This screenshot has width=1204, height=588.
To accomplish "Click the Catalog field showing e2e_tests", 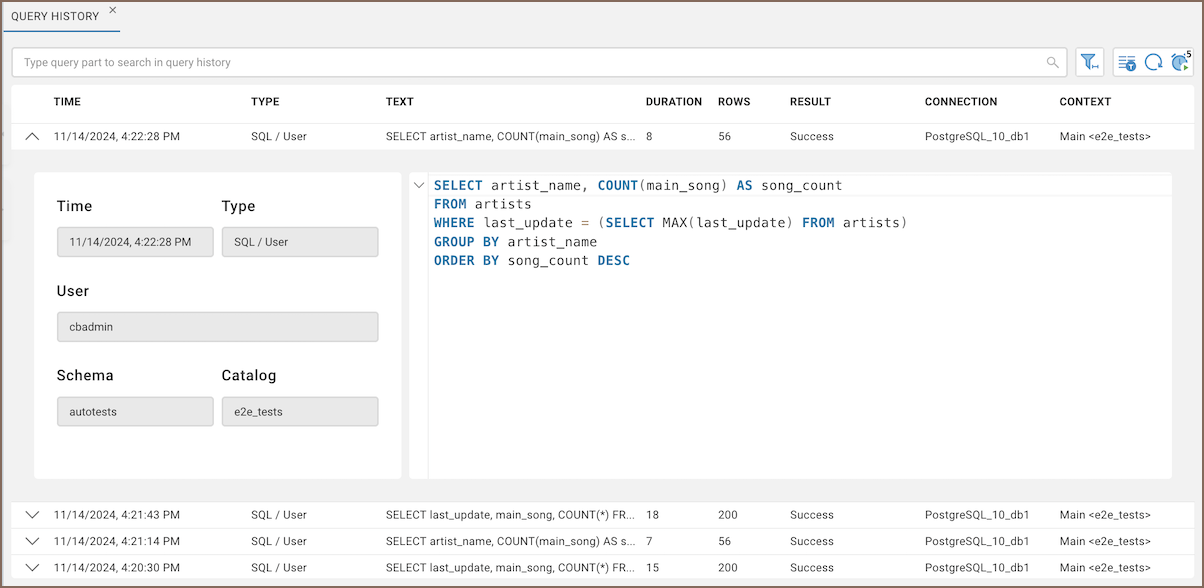I will pos(299,412).
